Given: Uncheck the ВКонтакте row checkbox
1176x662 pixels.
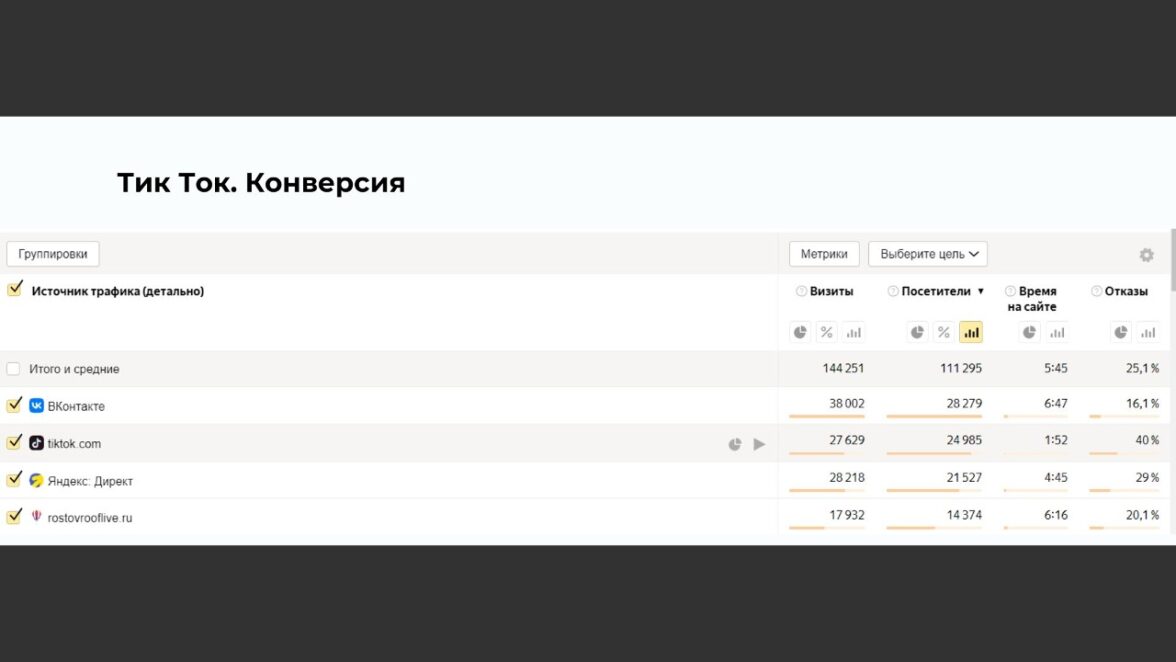Looking at the screenshot, I should pos(14,405).
